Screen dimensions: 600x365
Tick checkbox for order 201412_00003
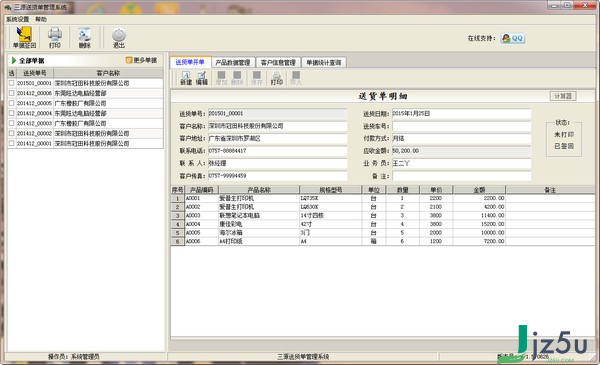11,123
